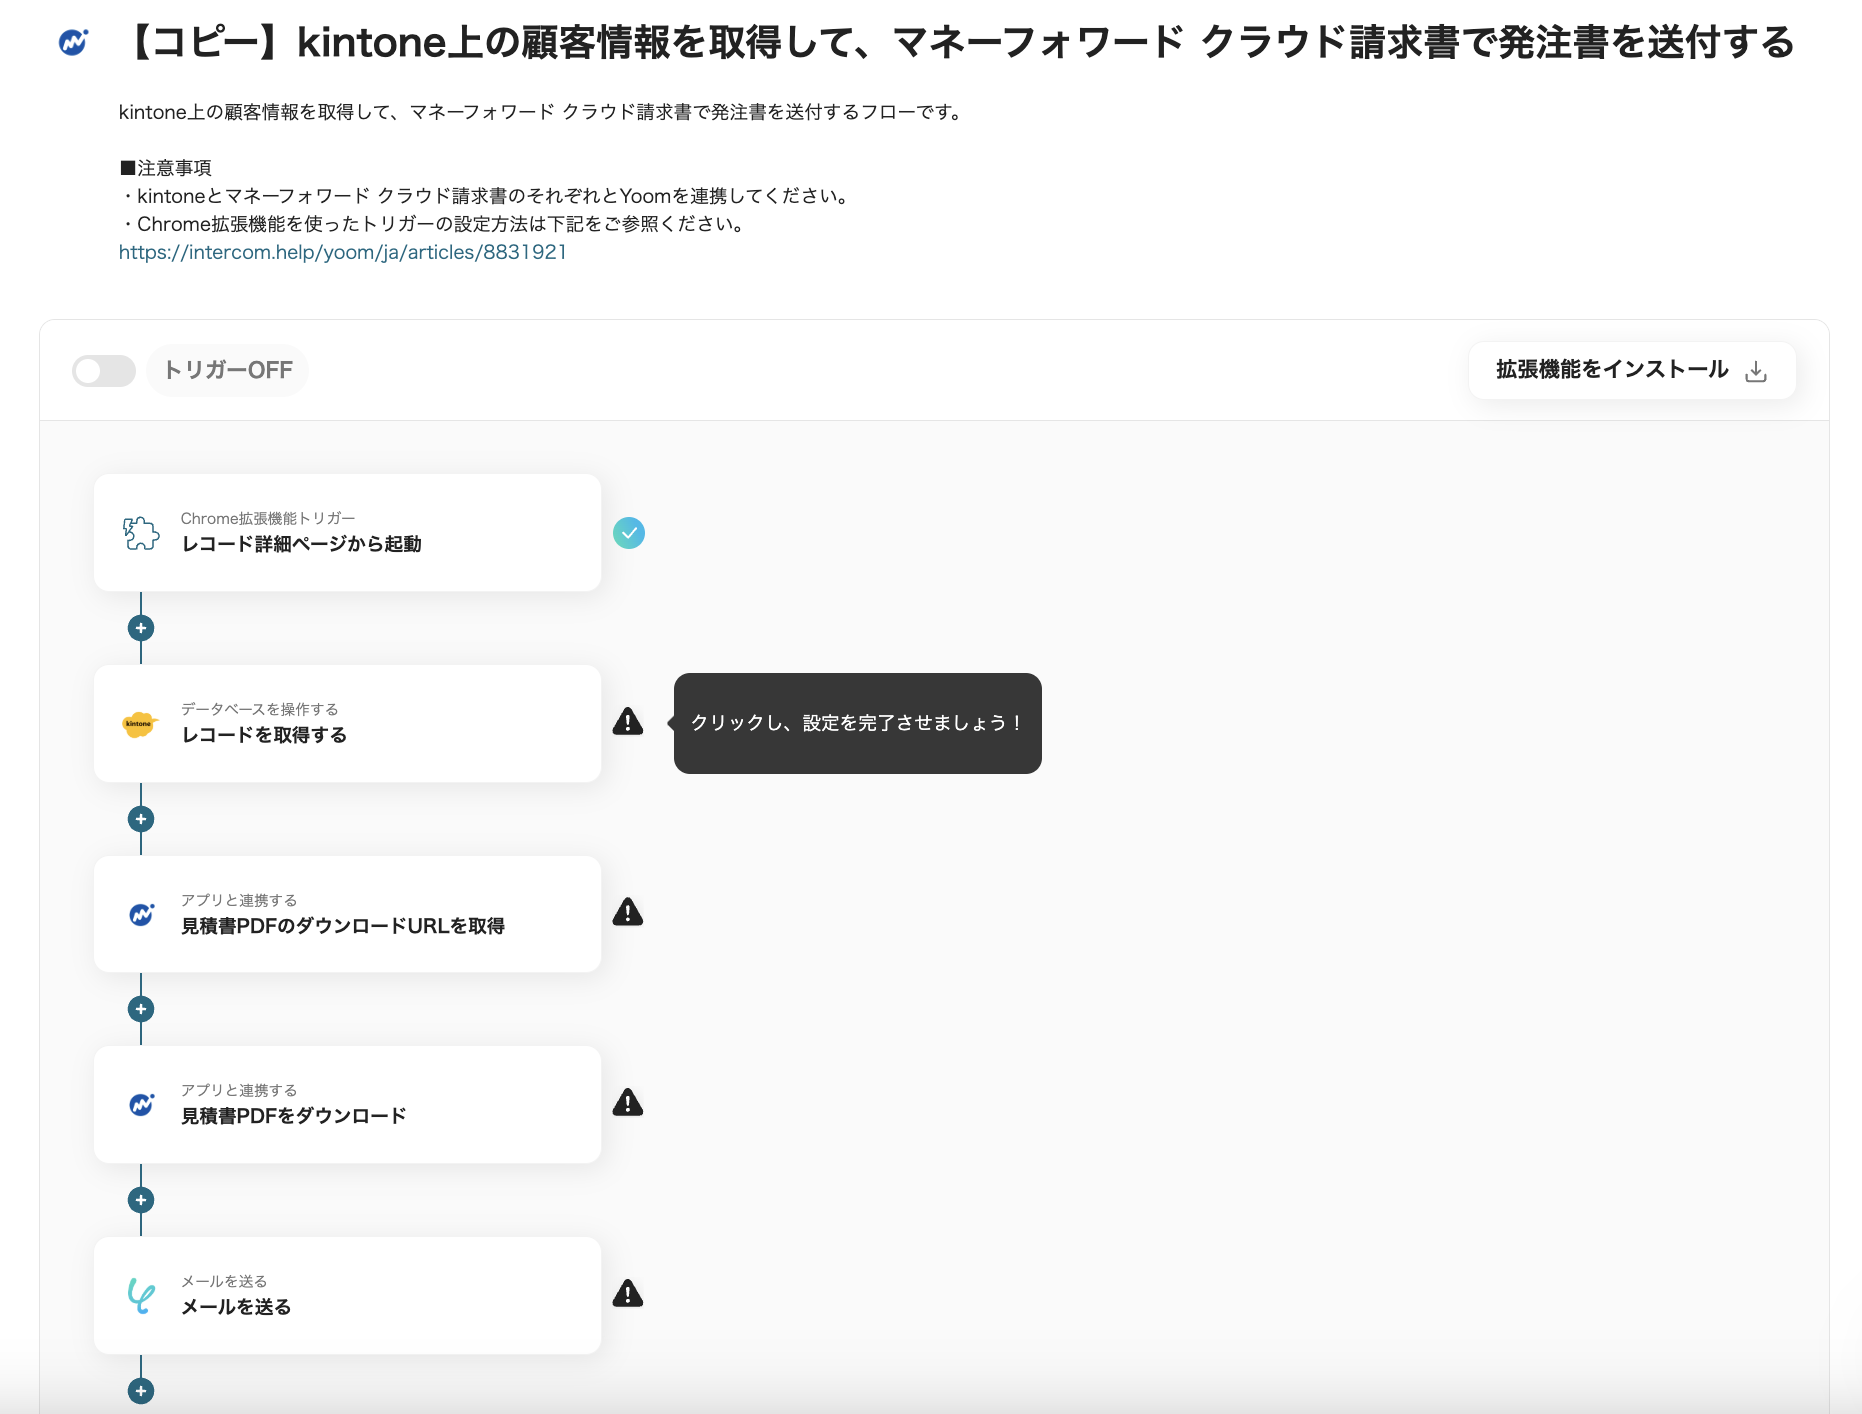Click the warning icon beside 見積書PDFをダウンロード
The height and width of the screenshot is (1414, 1862).
(628, 1102)
